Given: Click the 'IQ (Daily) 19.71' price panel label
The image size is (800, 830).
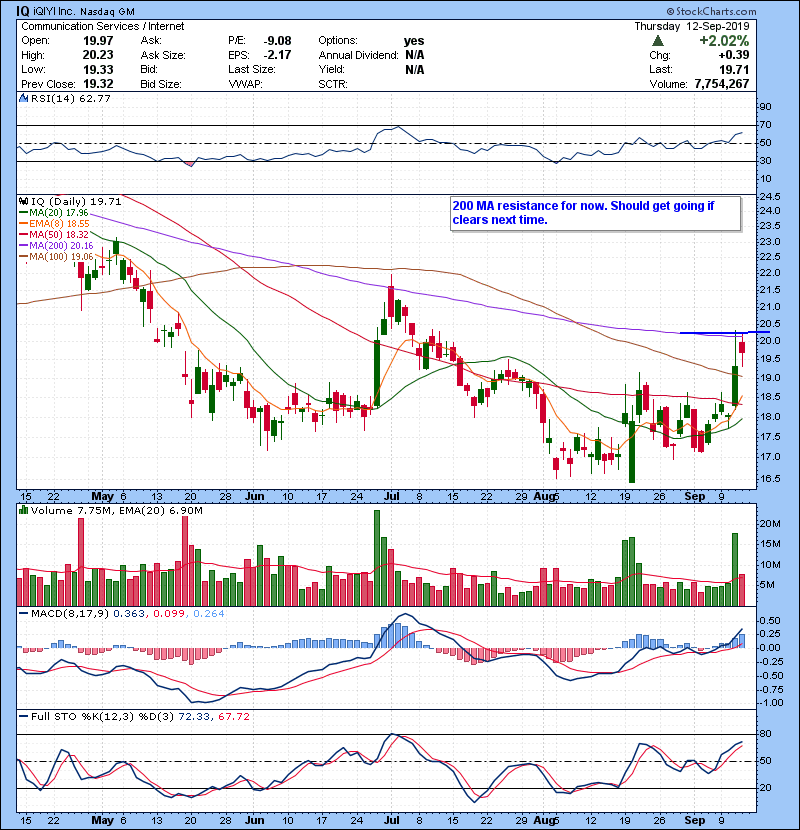Looking at the screenshot, I should [x=76, y=201].
